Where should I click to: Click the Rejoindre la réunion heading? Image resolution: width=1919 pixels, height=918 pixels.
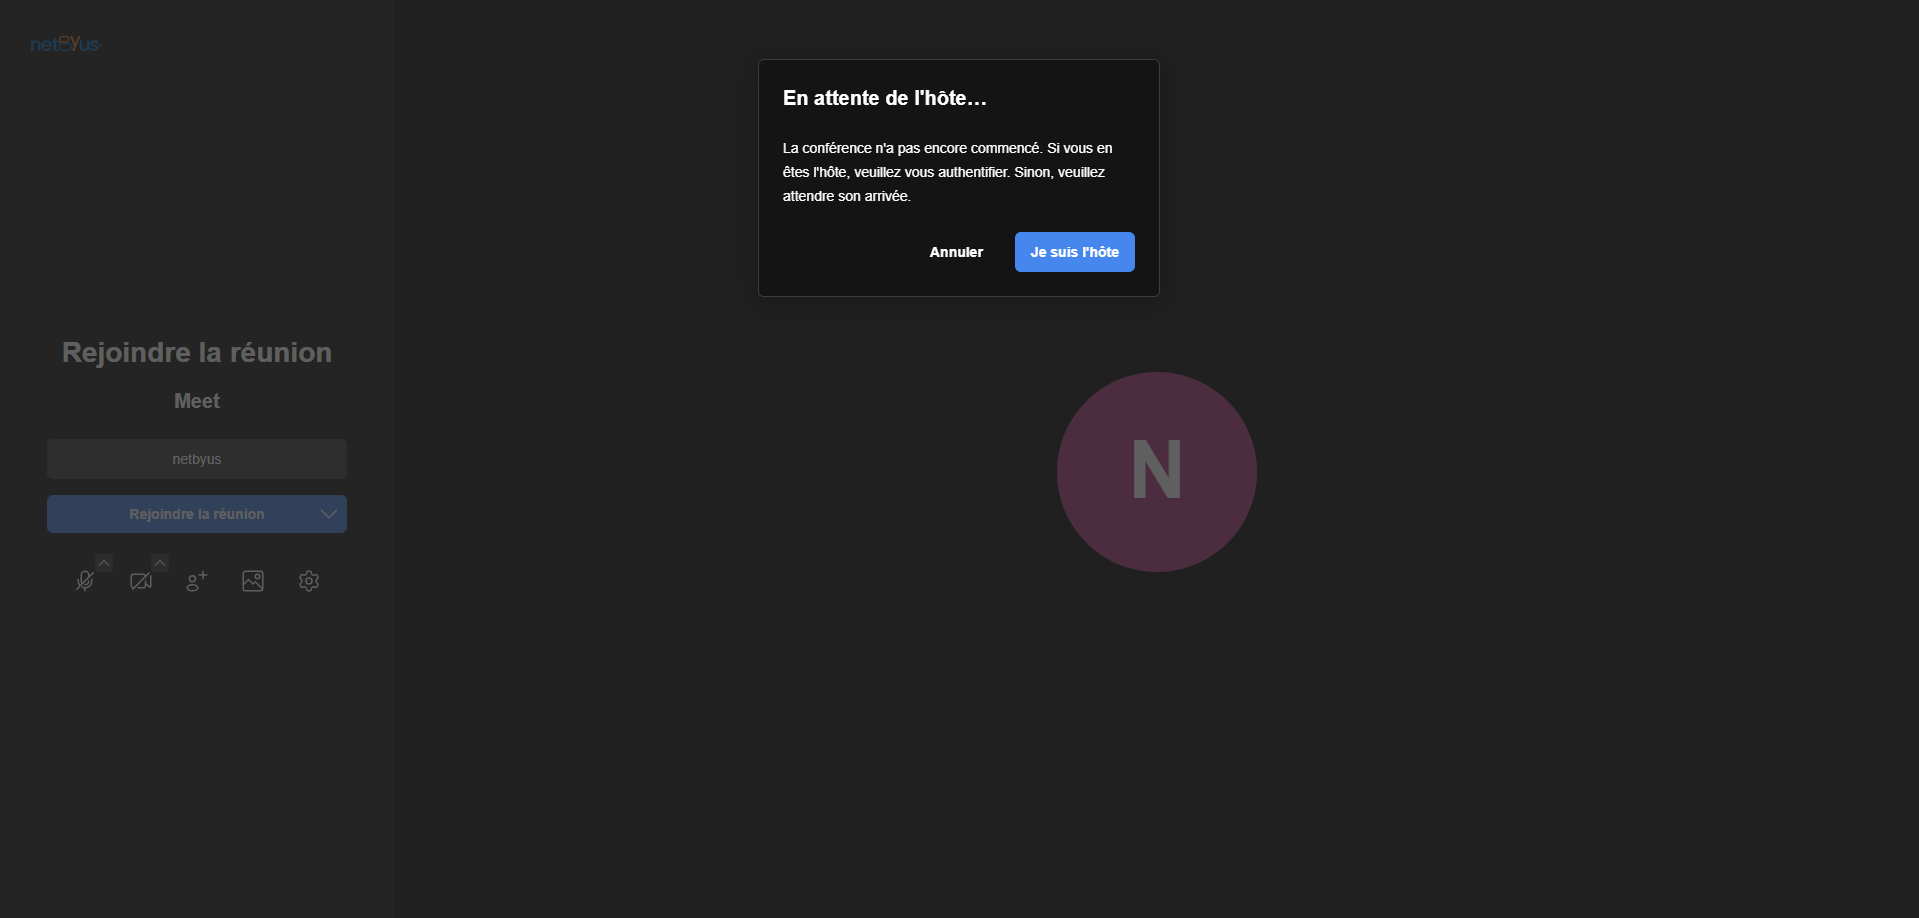(x=197, y=352)
